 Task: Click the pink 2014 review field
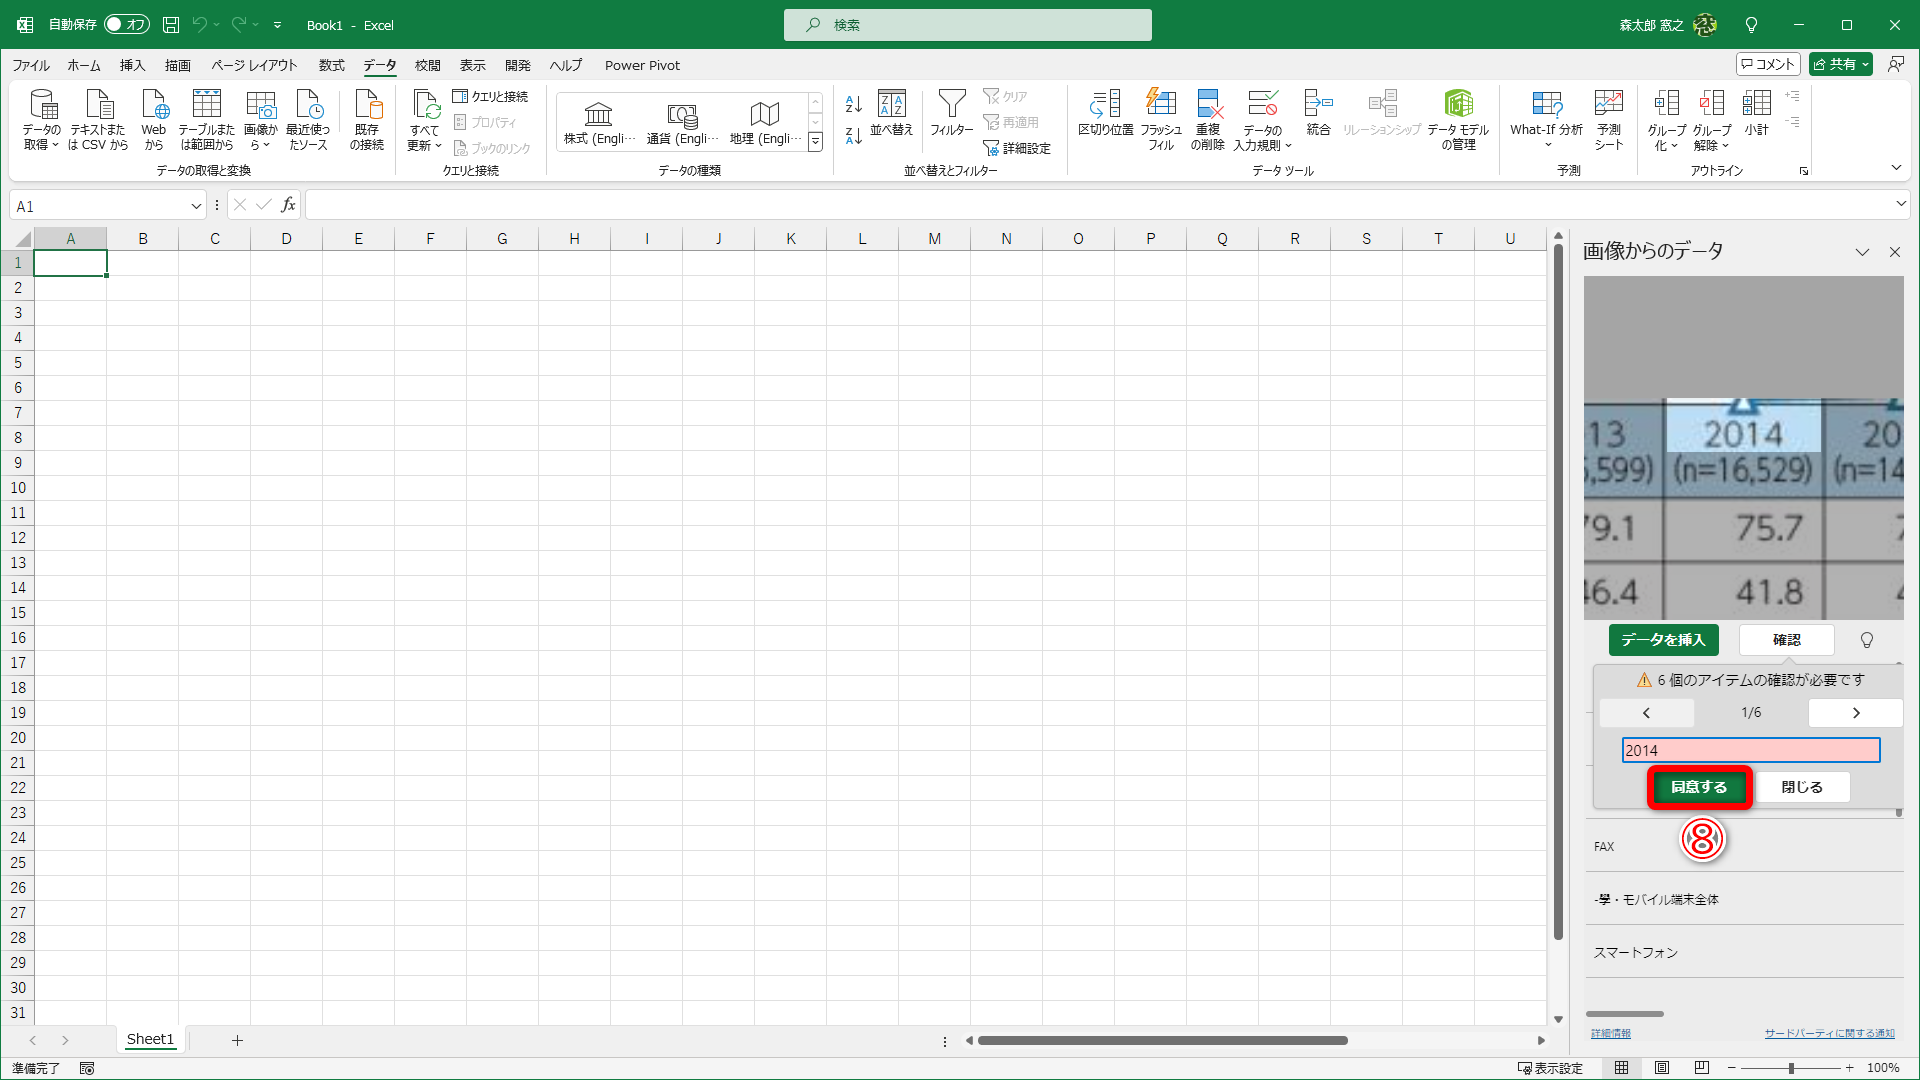pyautogui.click(x=1750, y=750)
